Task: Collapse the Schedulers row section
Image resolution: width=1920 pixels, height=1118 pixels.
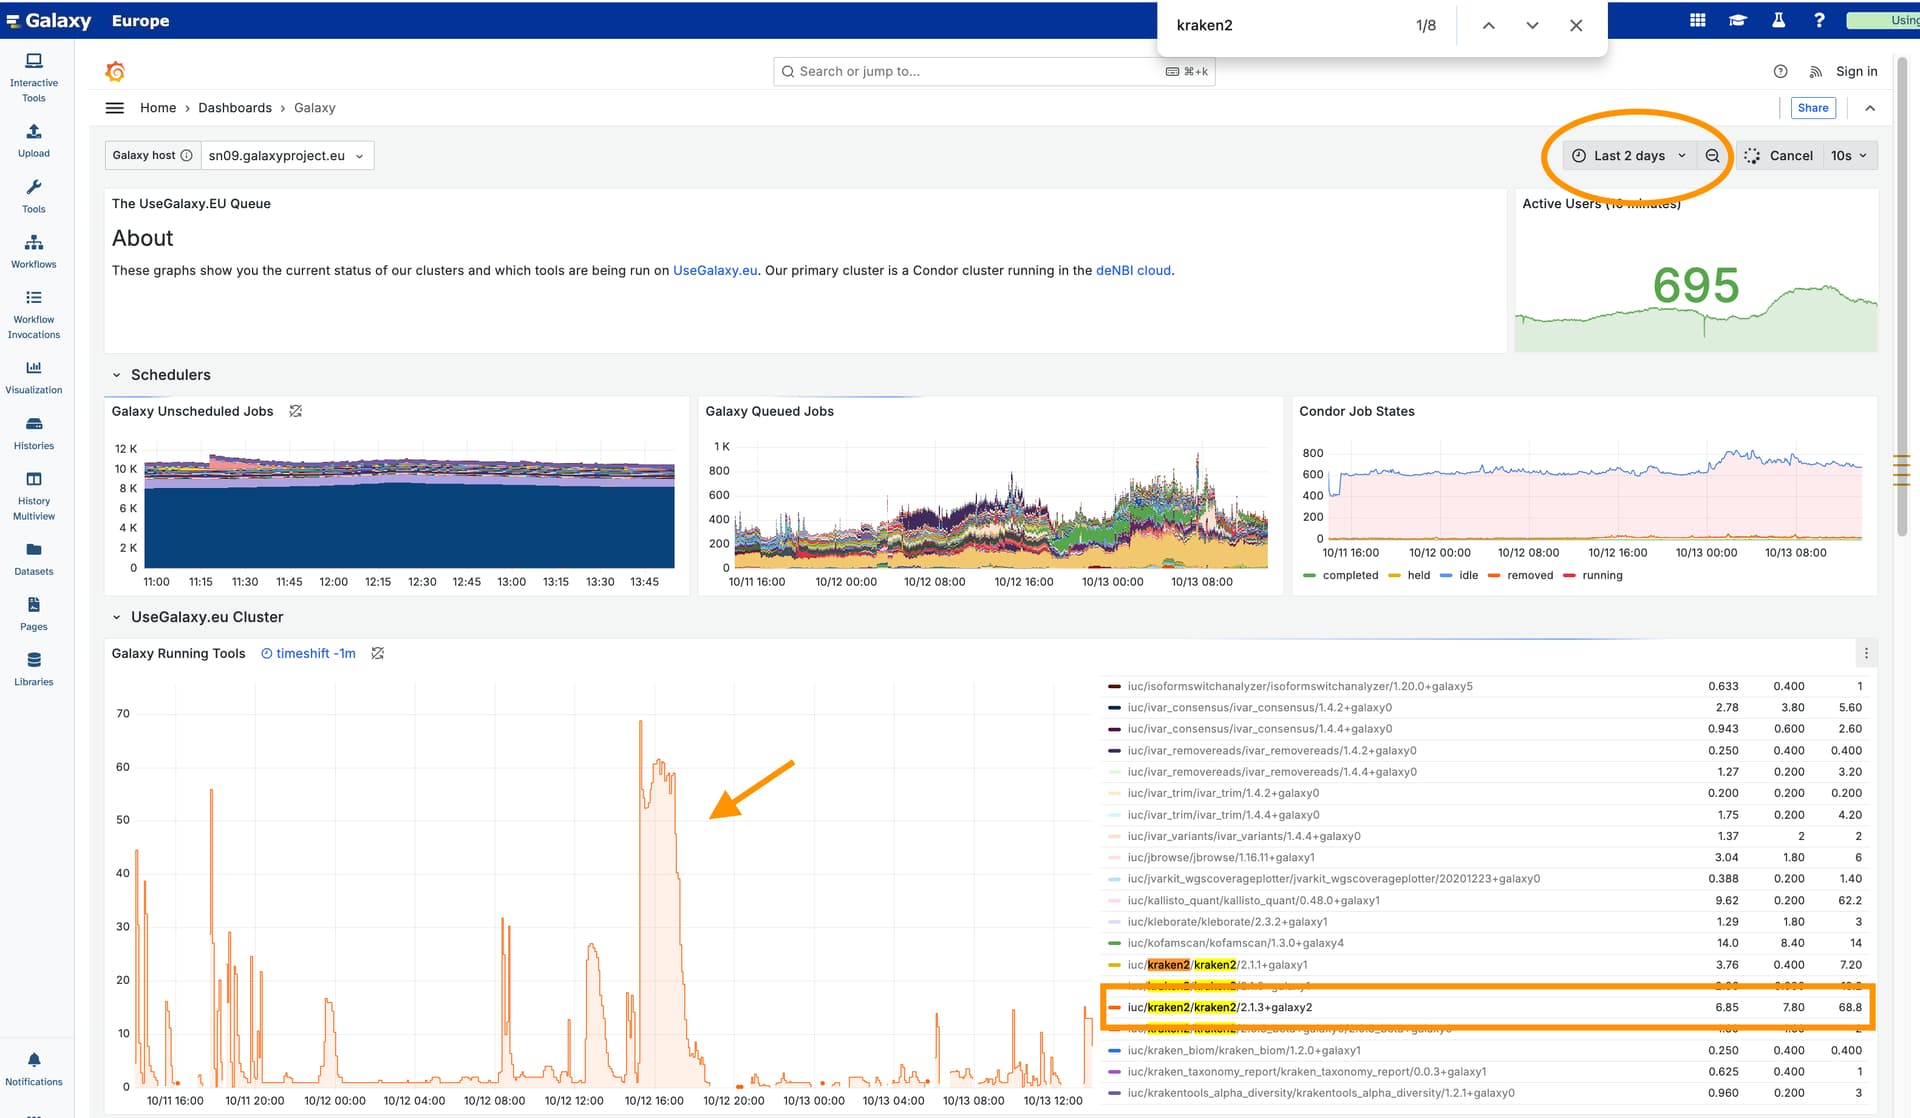Action: (x=117, y=375)
